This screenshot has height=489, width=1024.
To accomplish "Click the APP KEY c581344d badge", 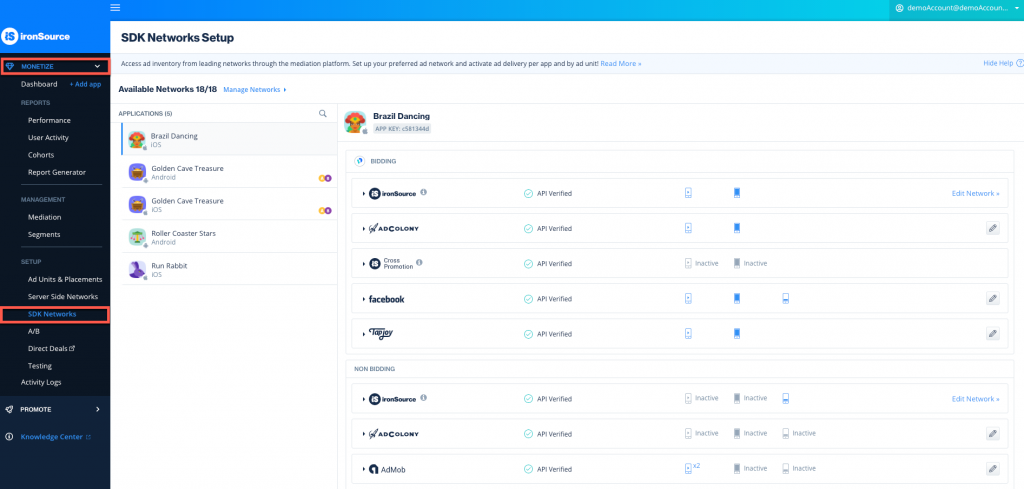I will pyautogui.click(x=402, y=129).
